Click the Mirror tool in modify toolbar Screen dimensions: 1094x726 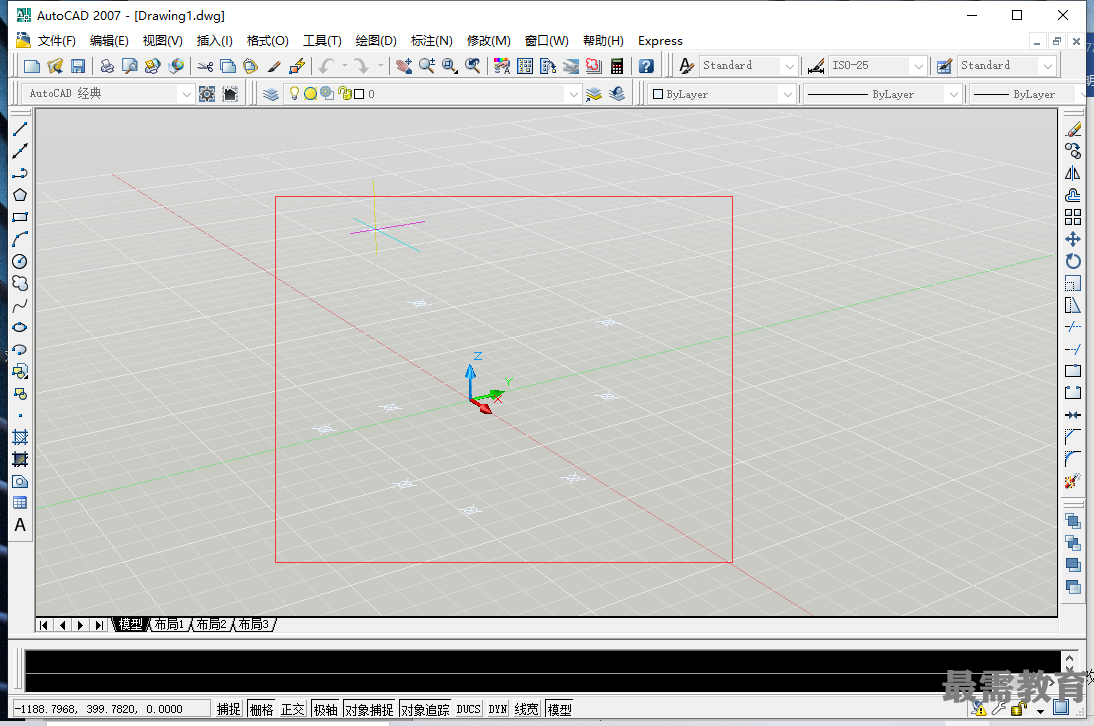1073,173
